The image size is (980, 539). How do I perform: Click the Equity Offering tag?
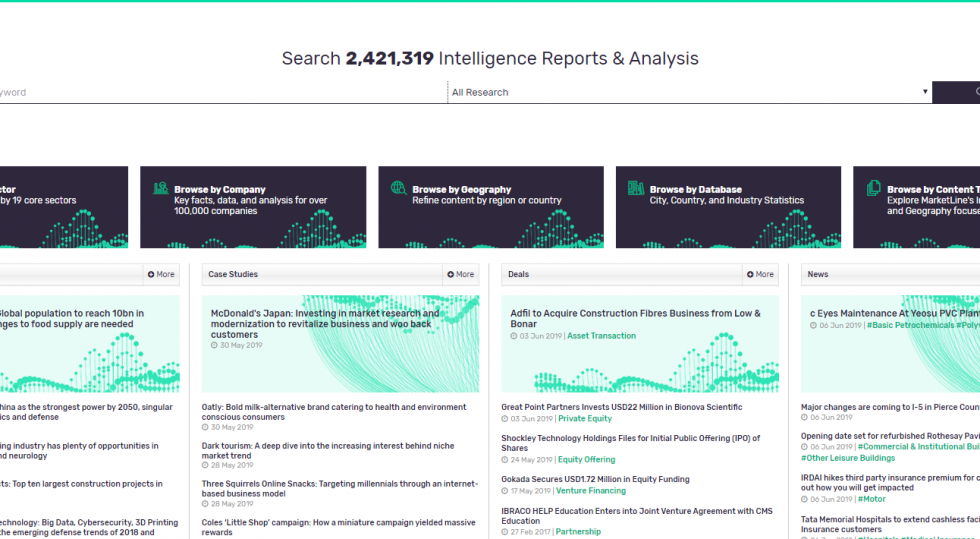tap(586, 460)
